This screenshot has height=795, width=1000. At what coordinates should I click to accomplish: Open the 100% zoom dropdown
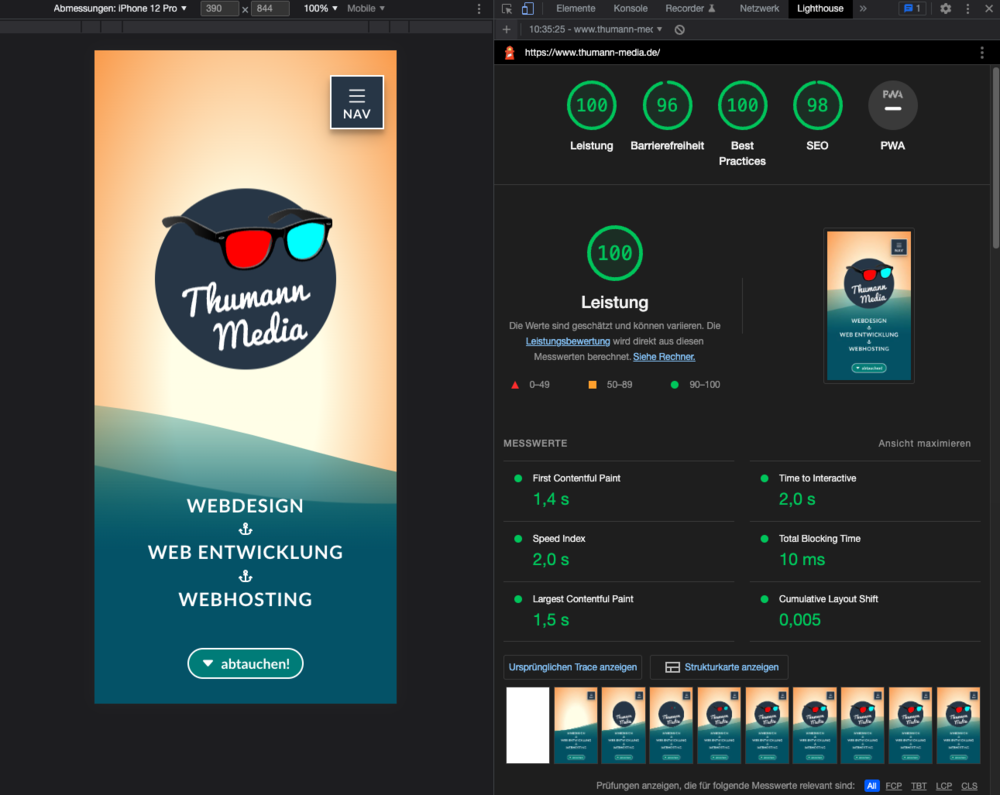click(x=320, y=9)
